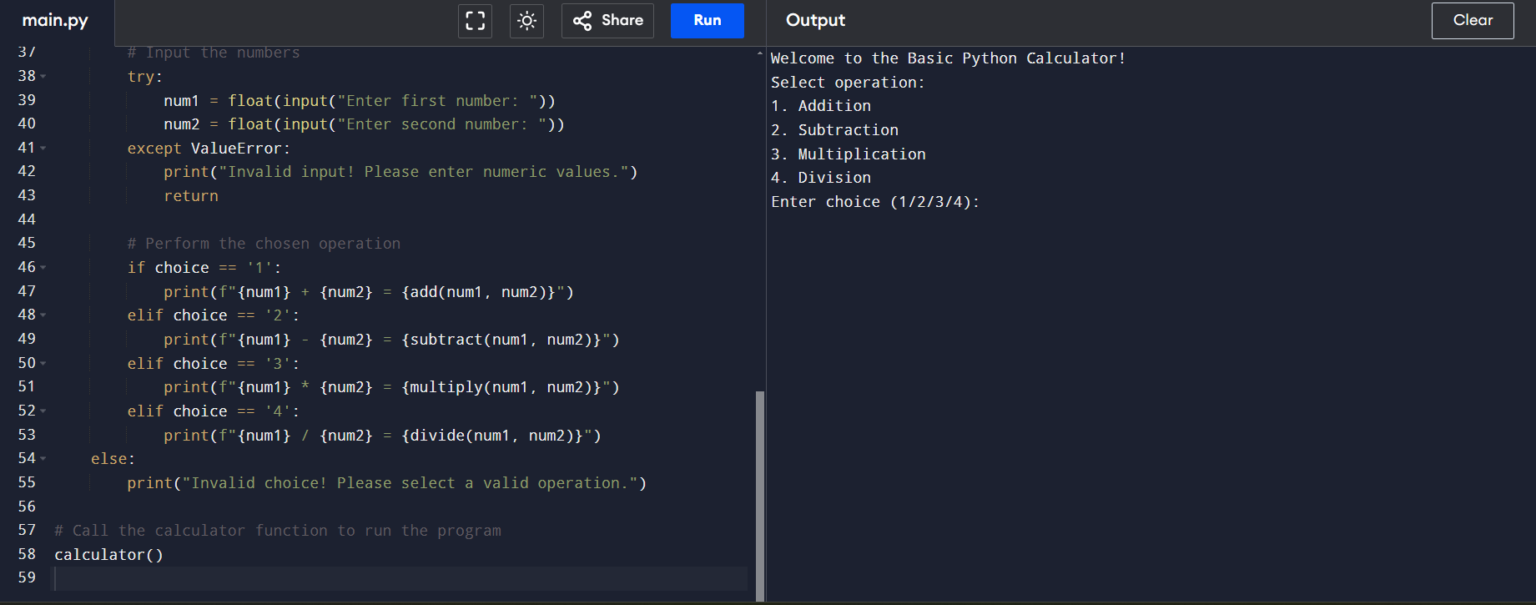Click the return statement on line 43
The width and height of the screenshot is (1536, 605).
click(191, 196)
